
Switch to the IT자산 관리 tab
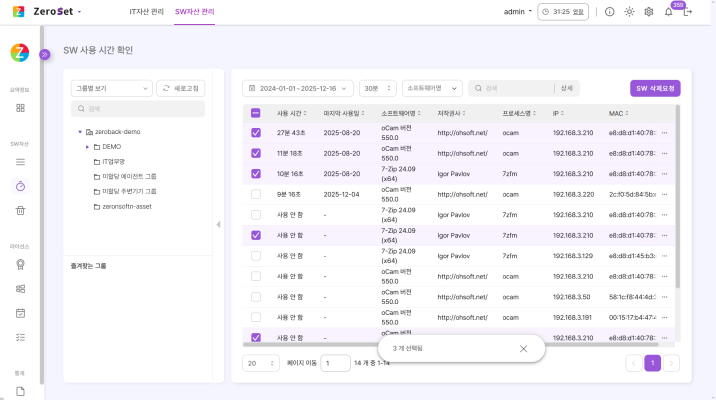[x=146, y=12]
